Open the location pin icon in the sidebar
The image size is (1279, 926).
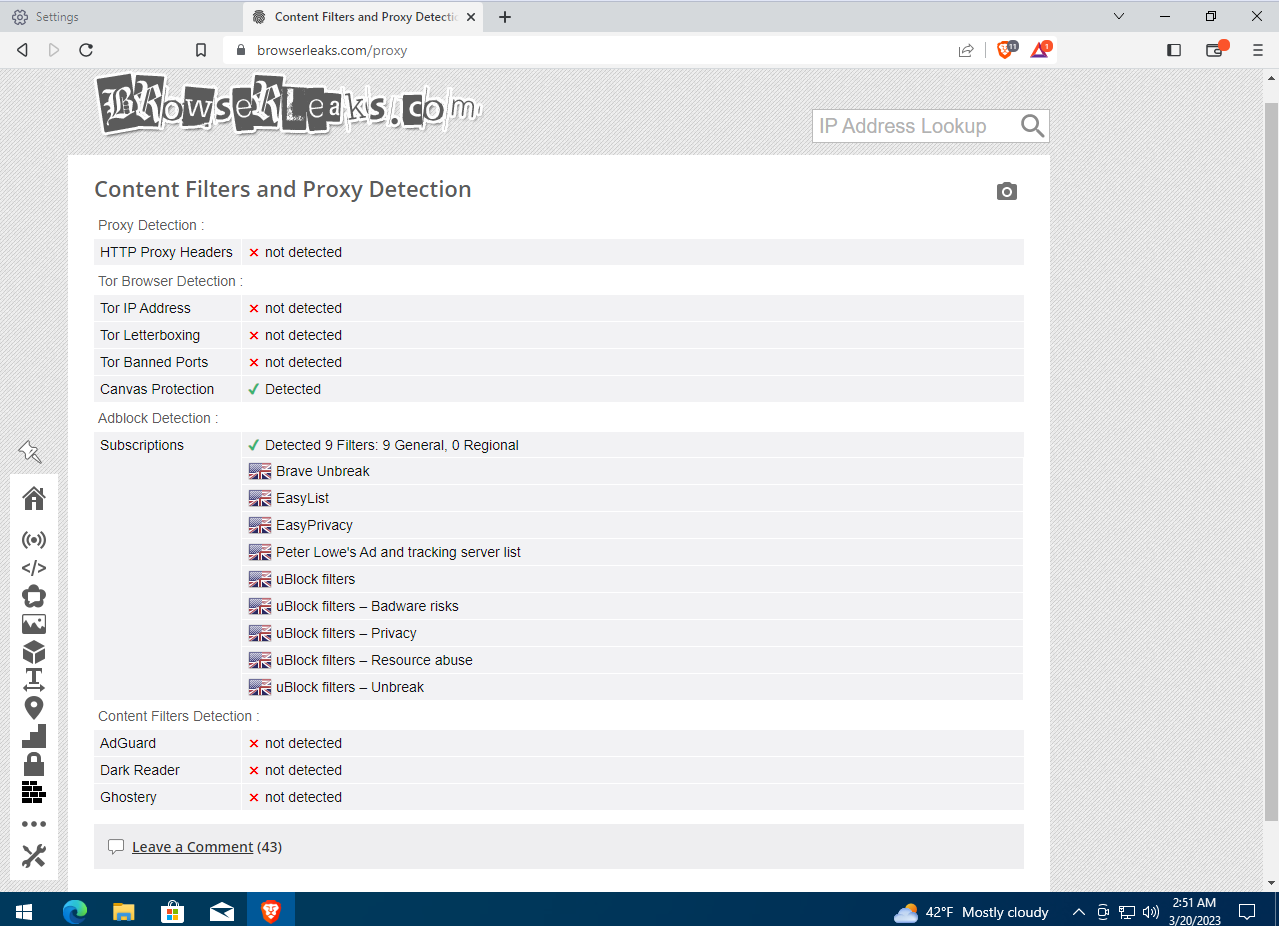(x=34, y=709)
